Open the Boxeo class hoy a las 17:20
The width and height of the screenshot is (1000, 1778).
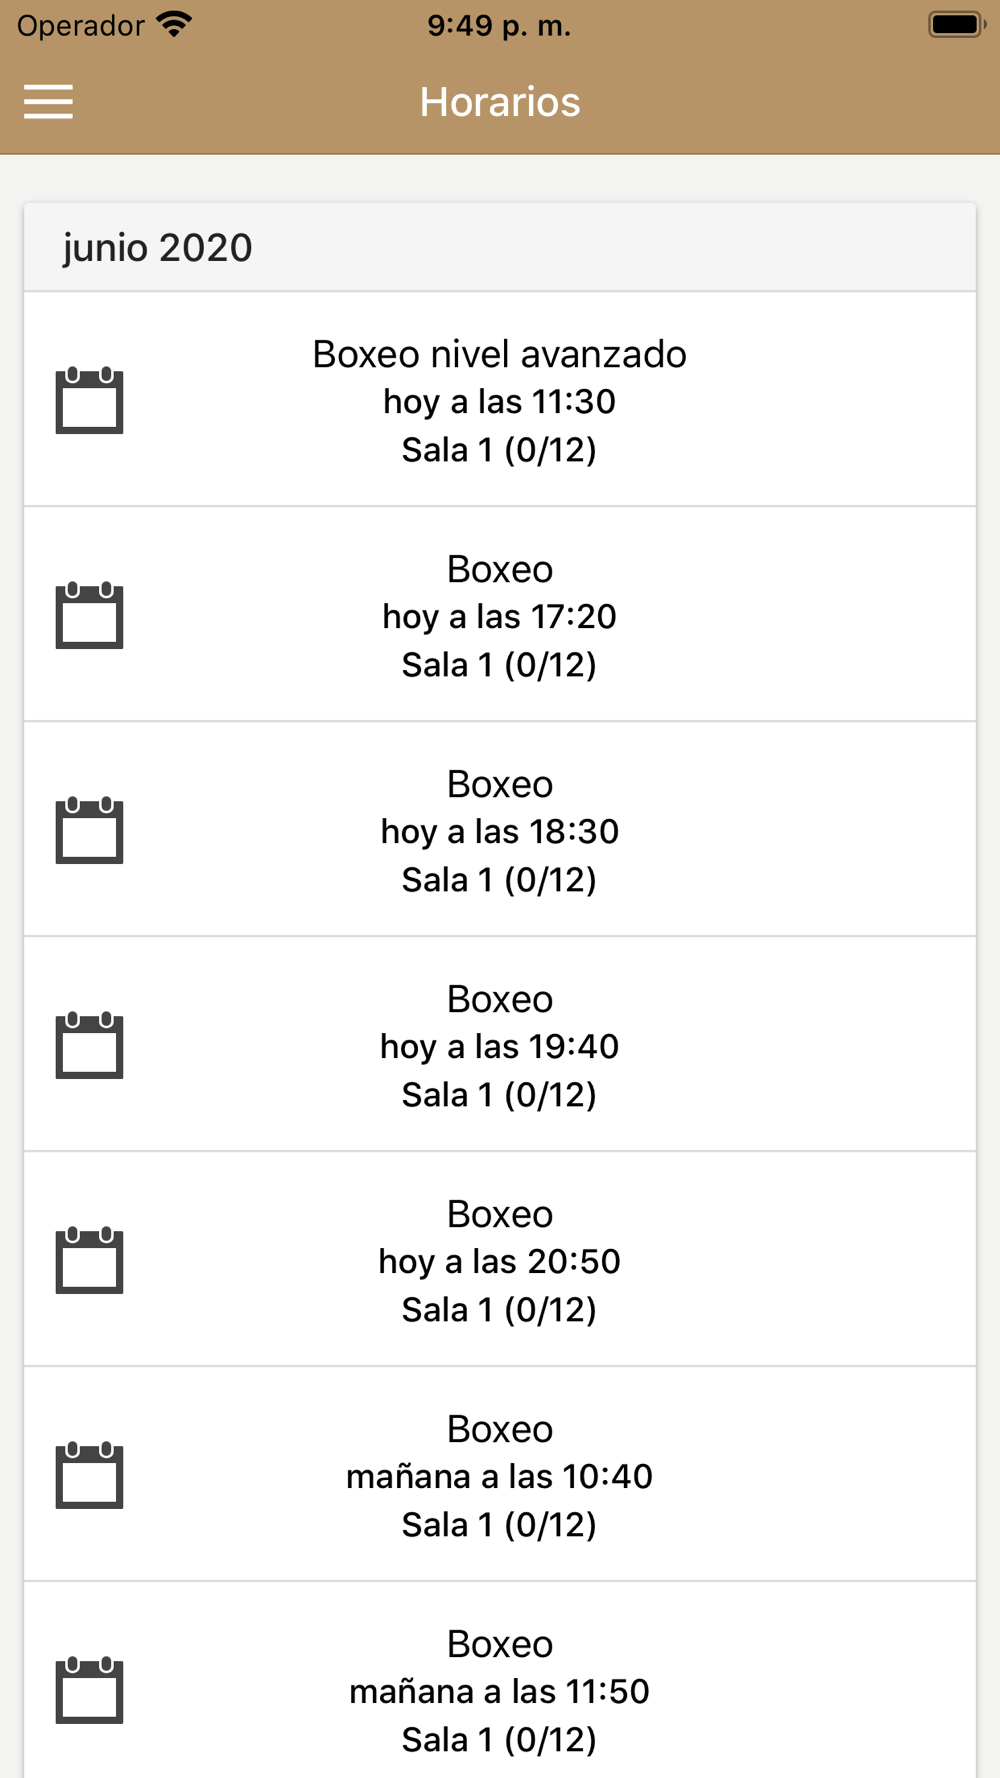(500, 614)
